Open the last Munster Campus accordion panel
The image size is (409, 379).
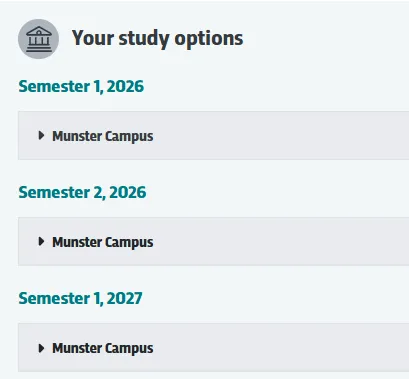tap(213, 347)
